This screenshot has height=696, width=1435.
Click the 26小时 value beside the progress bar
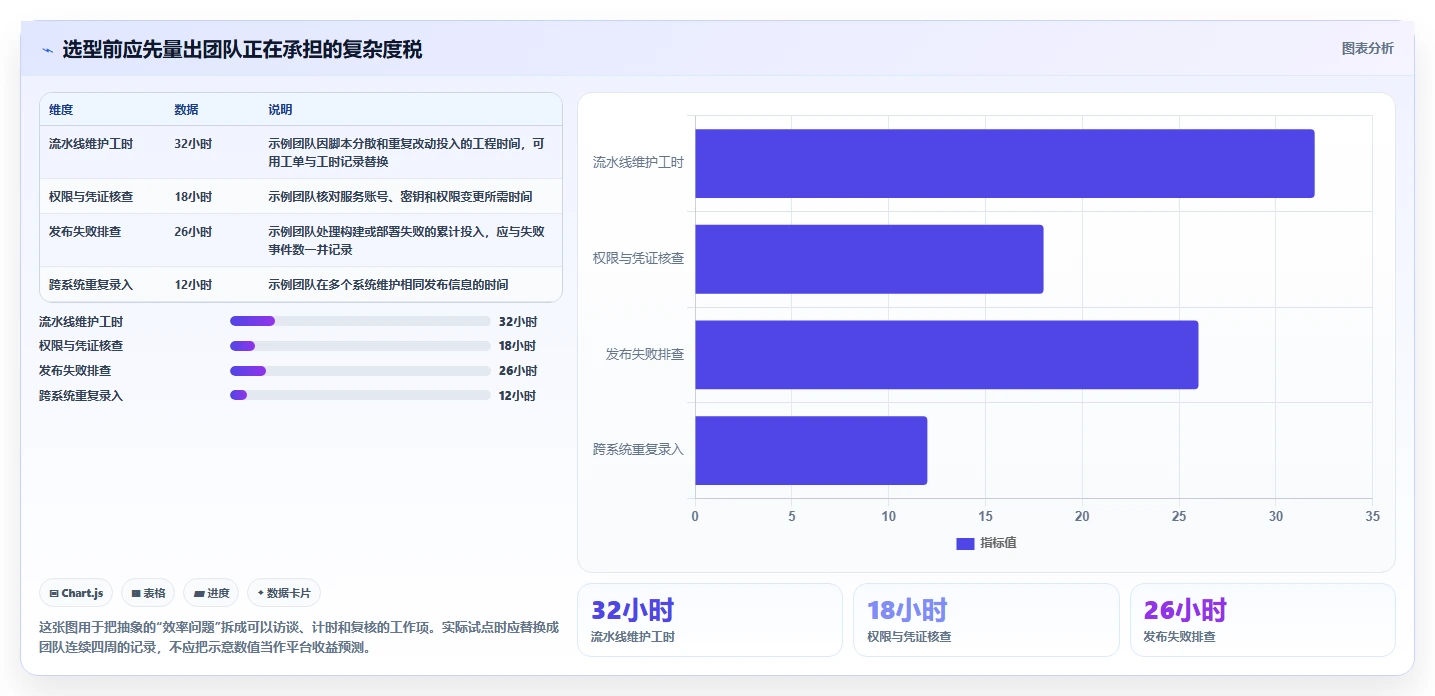click(518, 371)
